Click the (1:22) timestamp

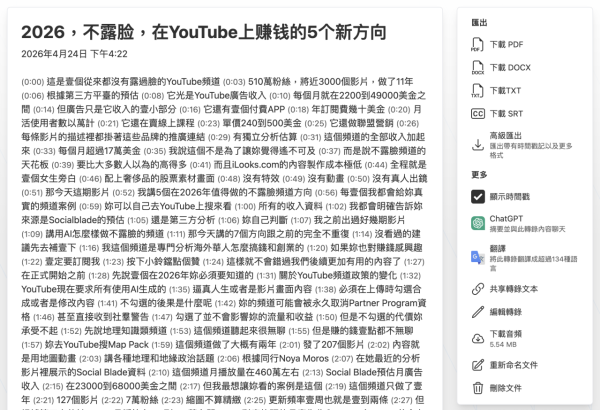(32, 262)
